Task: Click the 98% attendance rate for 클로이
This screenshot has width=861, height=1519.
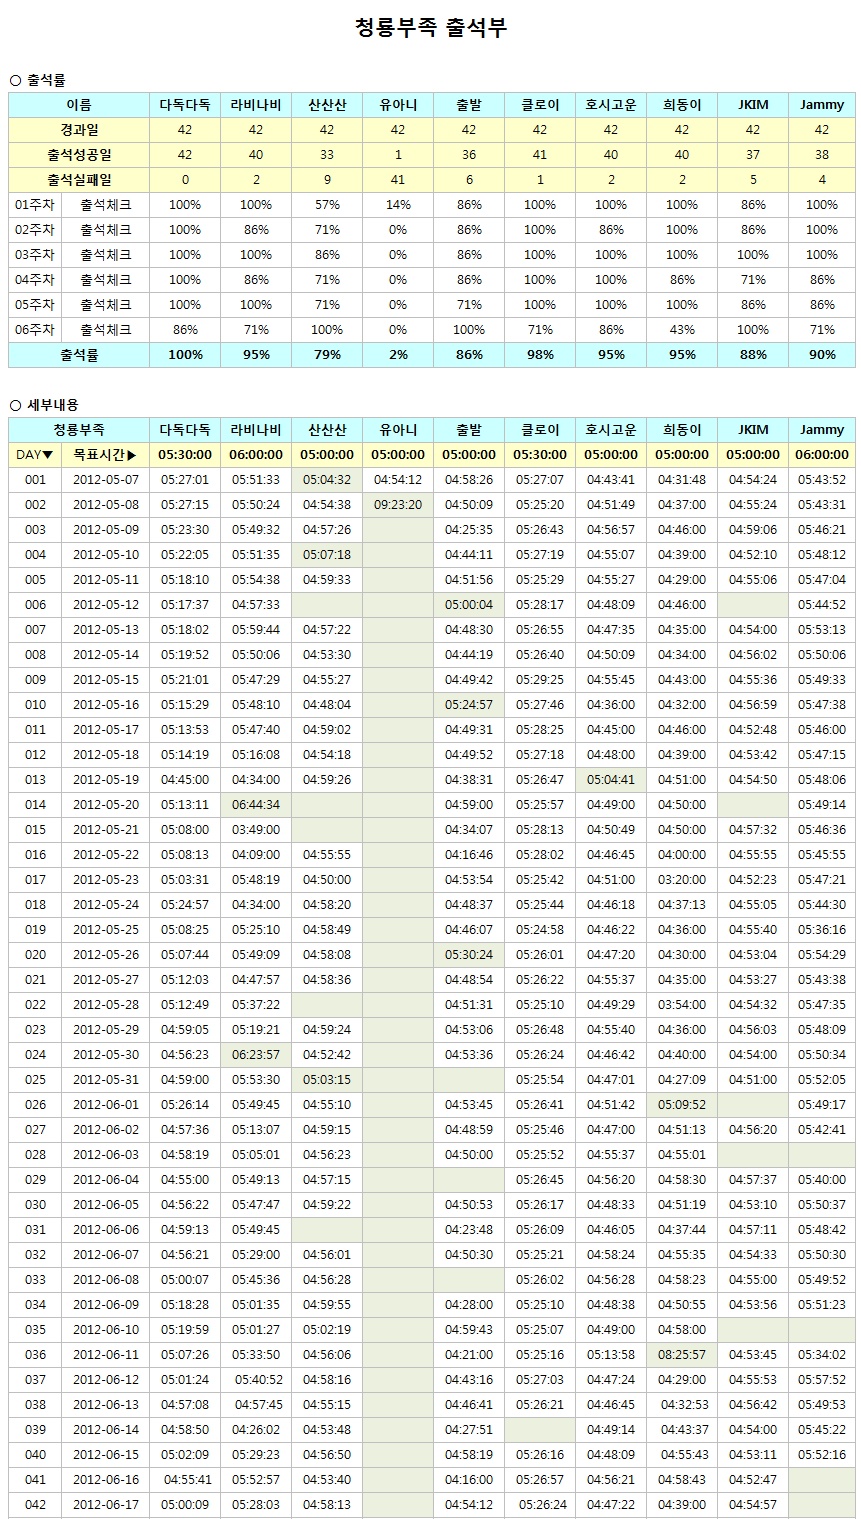Action: [540, 355]
